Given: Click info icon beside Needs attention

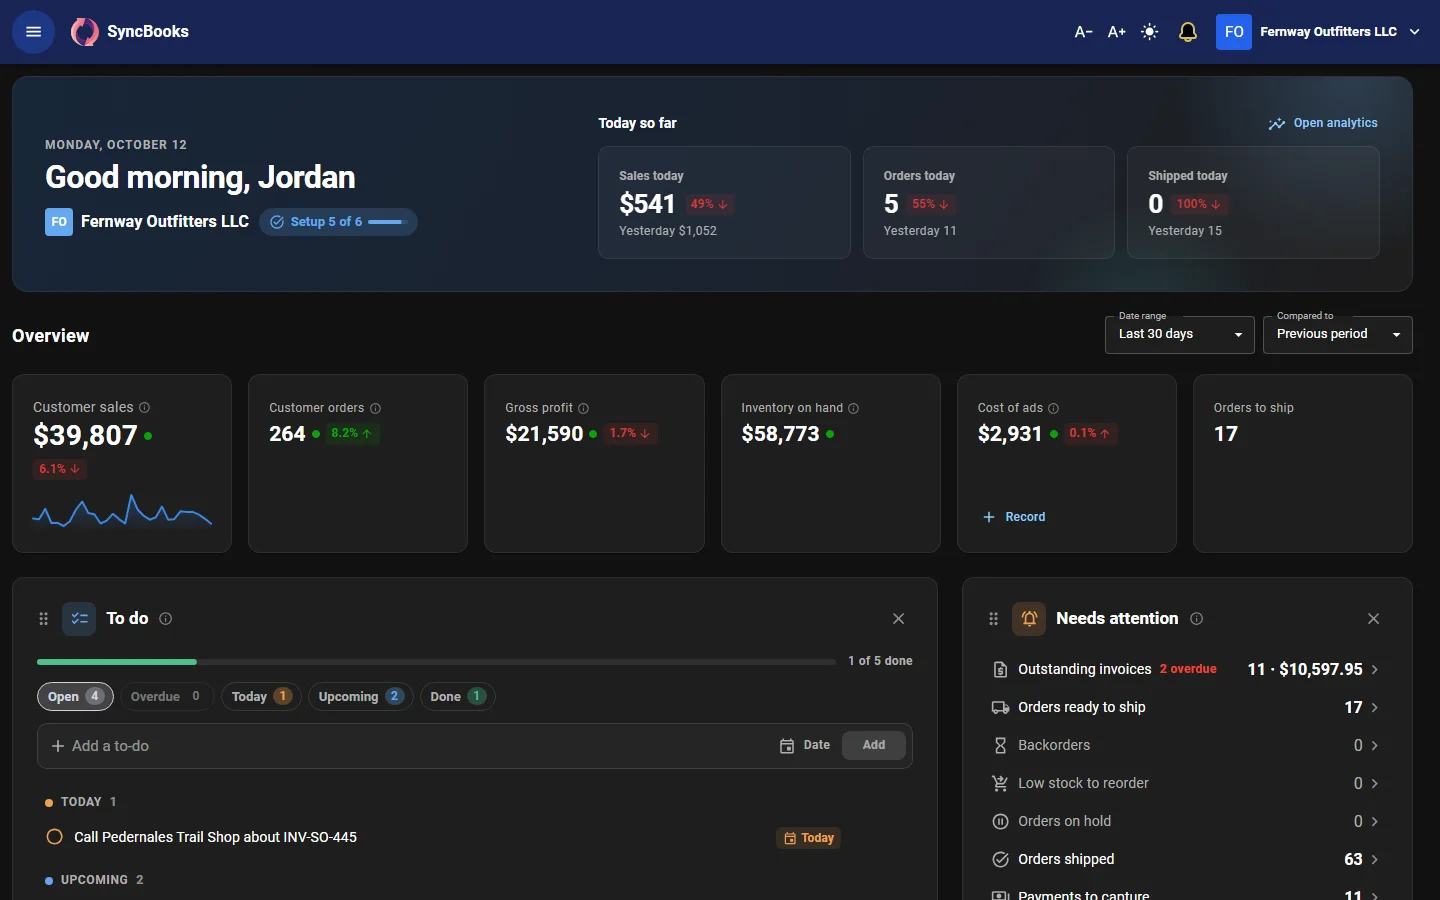Looking at the screenshot, I should point(1197,619).
